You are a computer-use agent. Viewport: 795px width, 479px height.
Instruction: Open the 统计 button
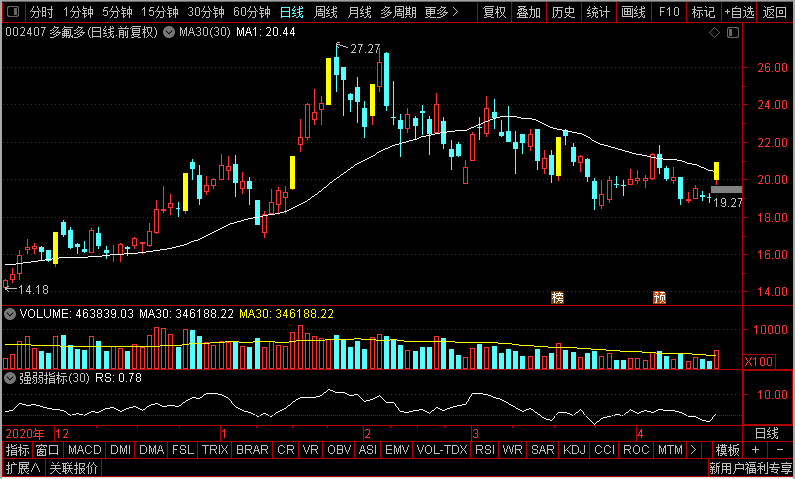(598, 12)
